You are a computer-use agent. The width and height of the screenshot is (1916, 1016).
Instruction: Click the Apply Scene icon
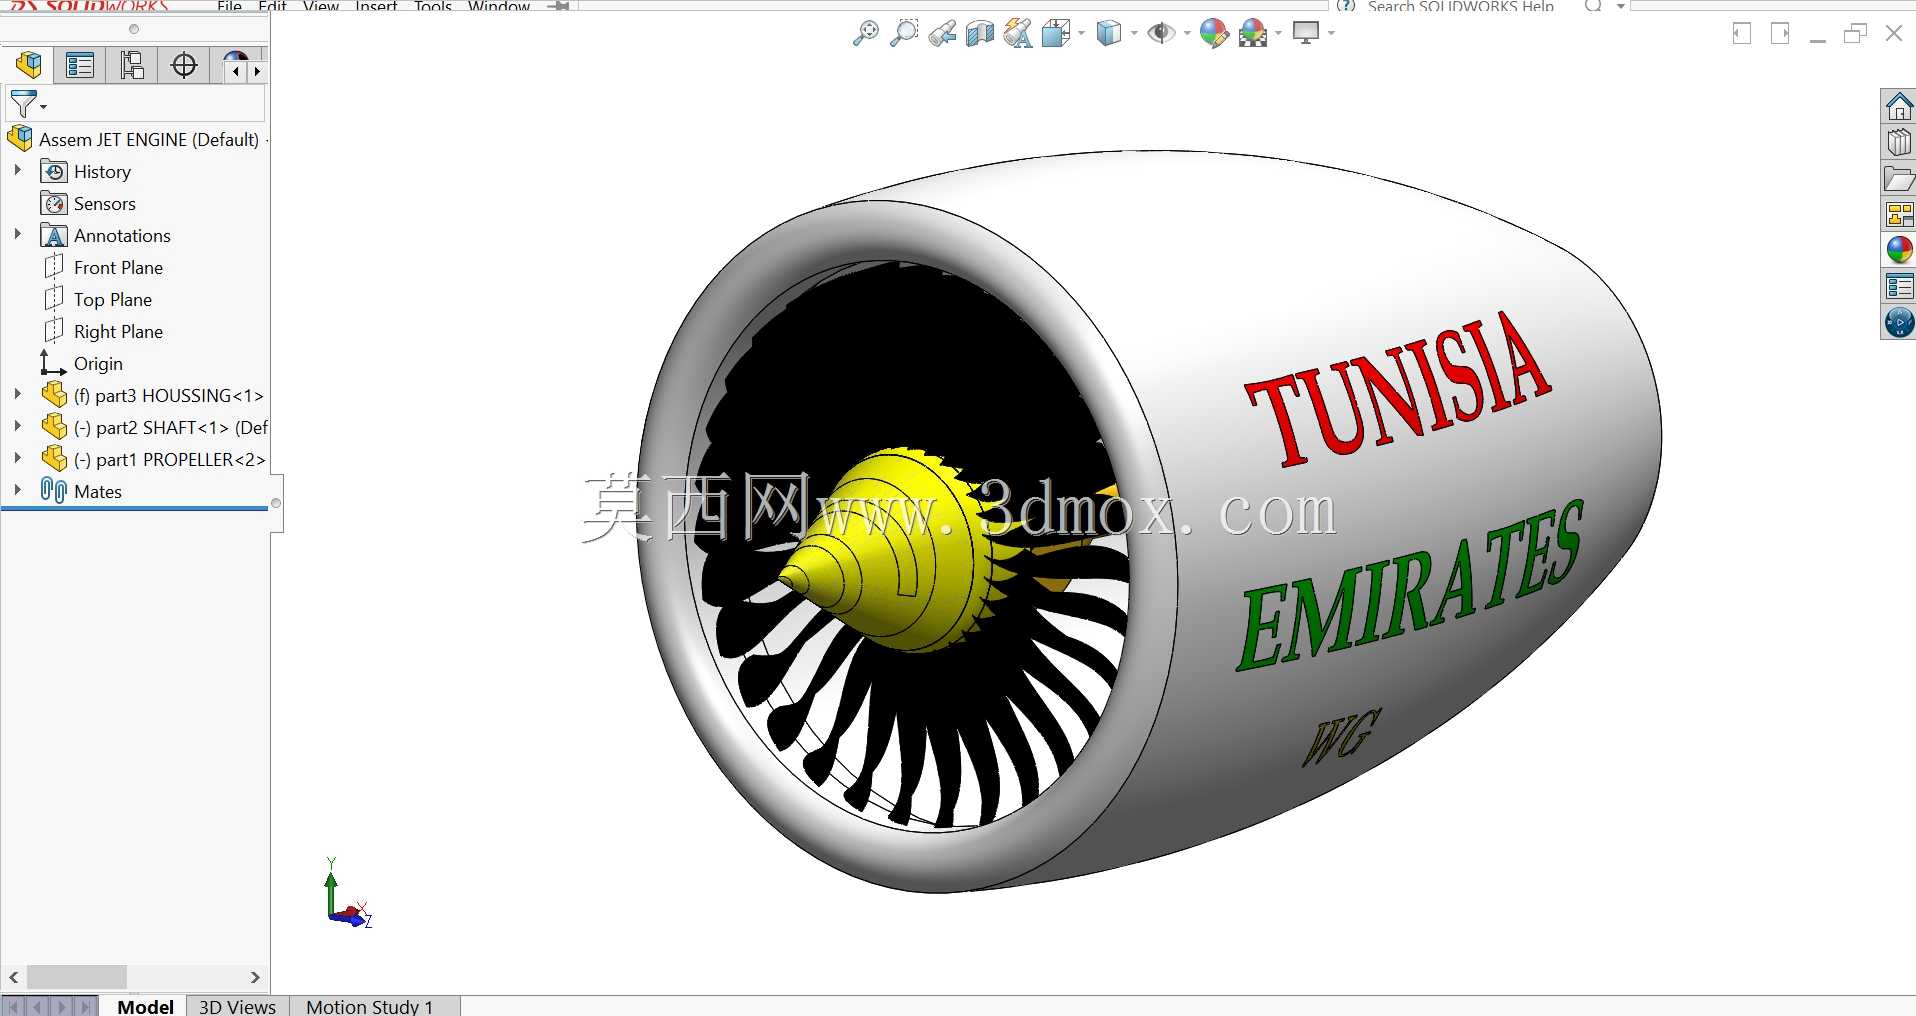point(1253,34)
